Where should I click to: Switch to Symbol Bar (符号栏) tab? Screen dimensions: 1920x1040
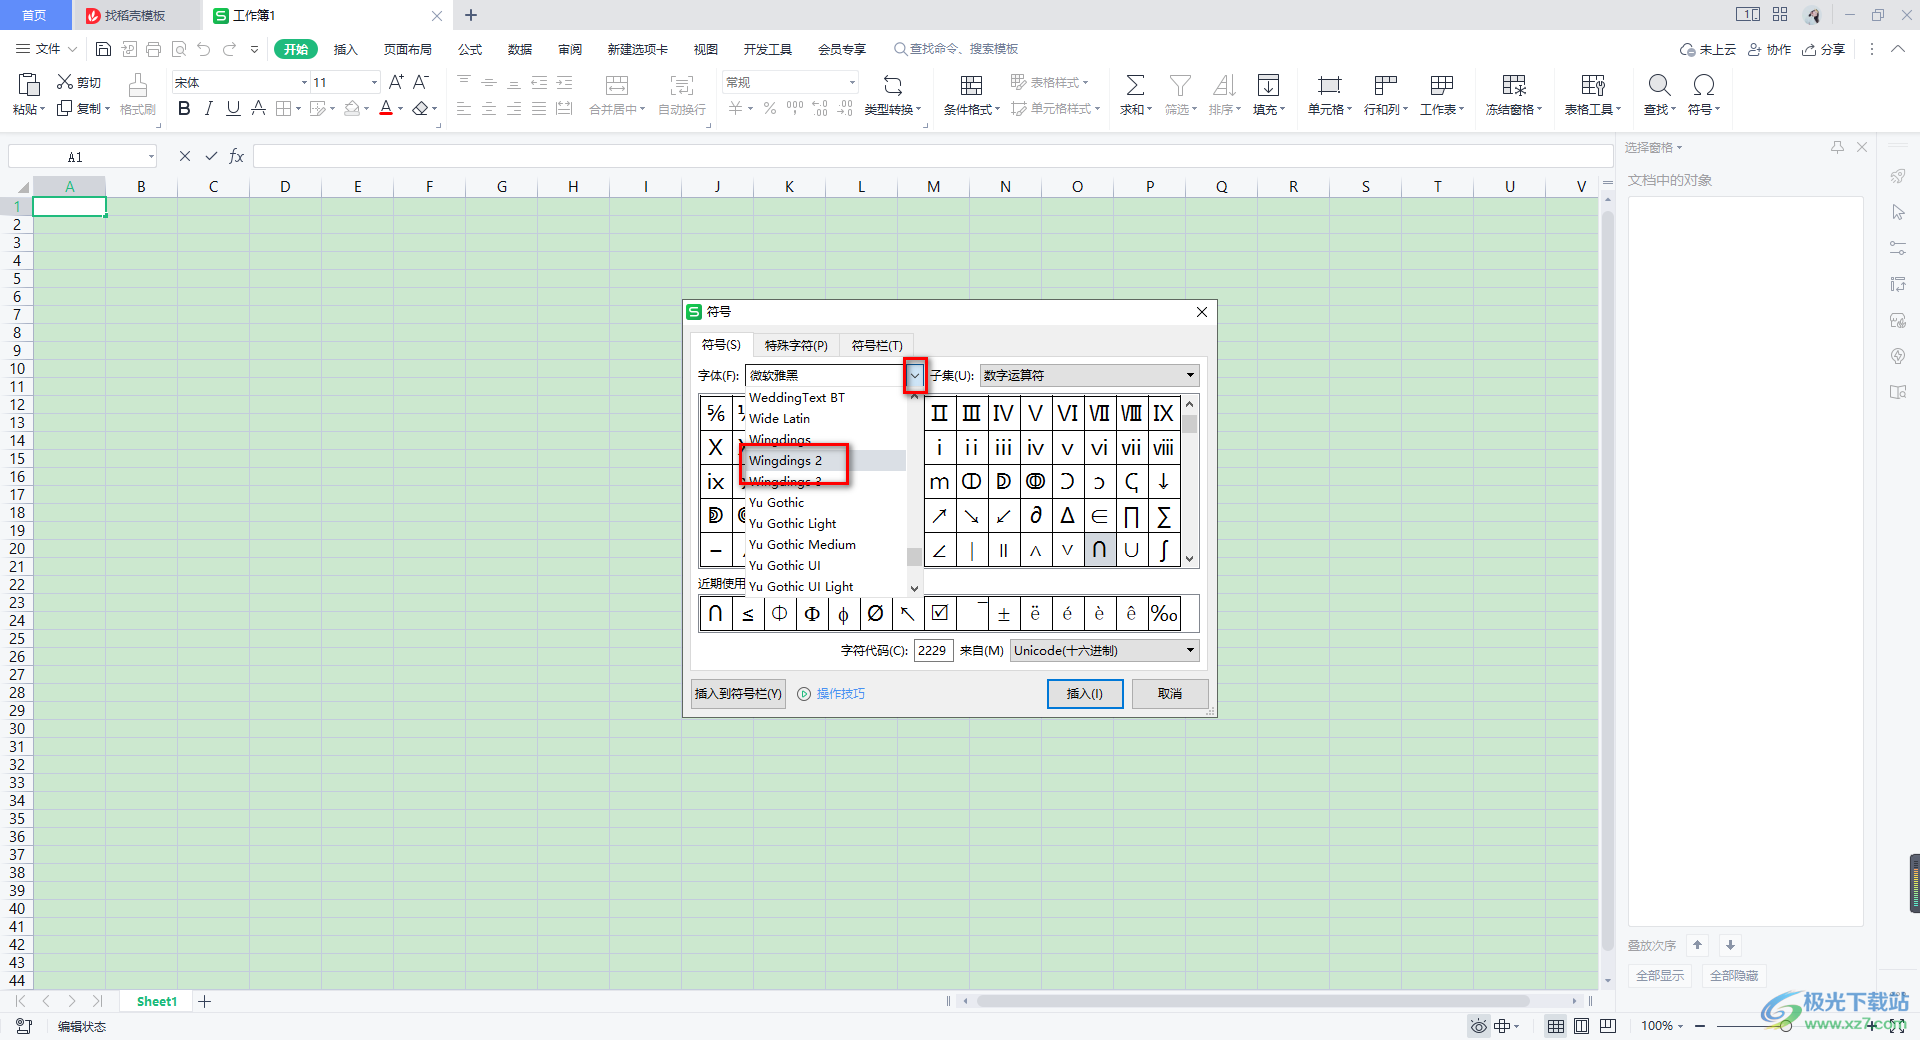[x=877, y=345]
